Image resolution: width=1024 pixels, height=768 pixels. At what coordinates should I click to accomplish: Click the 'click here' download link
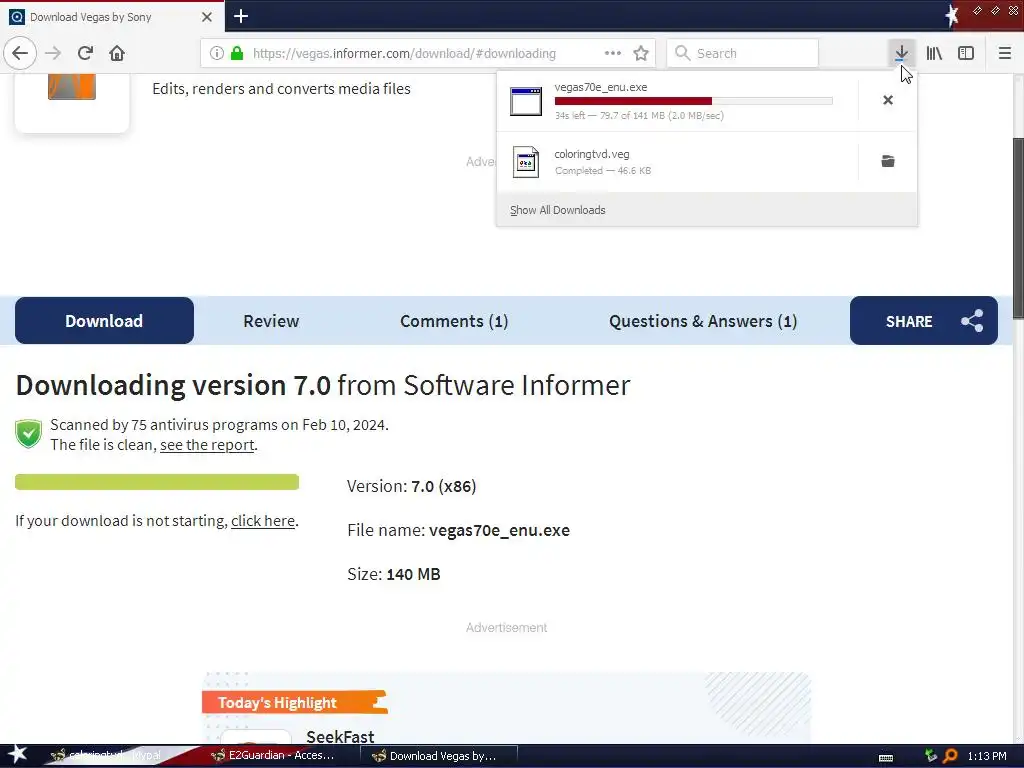(x=263, y=520)
